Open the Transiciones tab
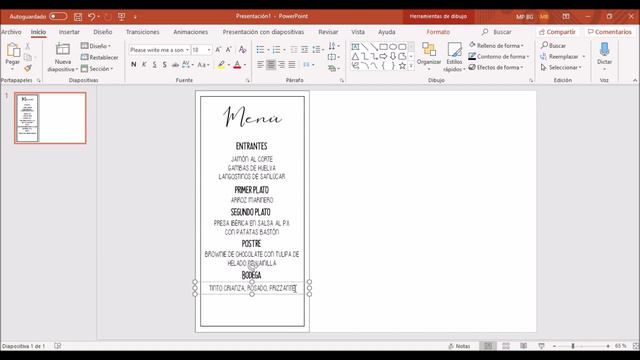This screenshot has width=640, height=360. (x=142, y=32)
